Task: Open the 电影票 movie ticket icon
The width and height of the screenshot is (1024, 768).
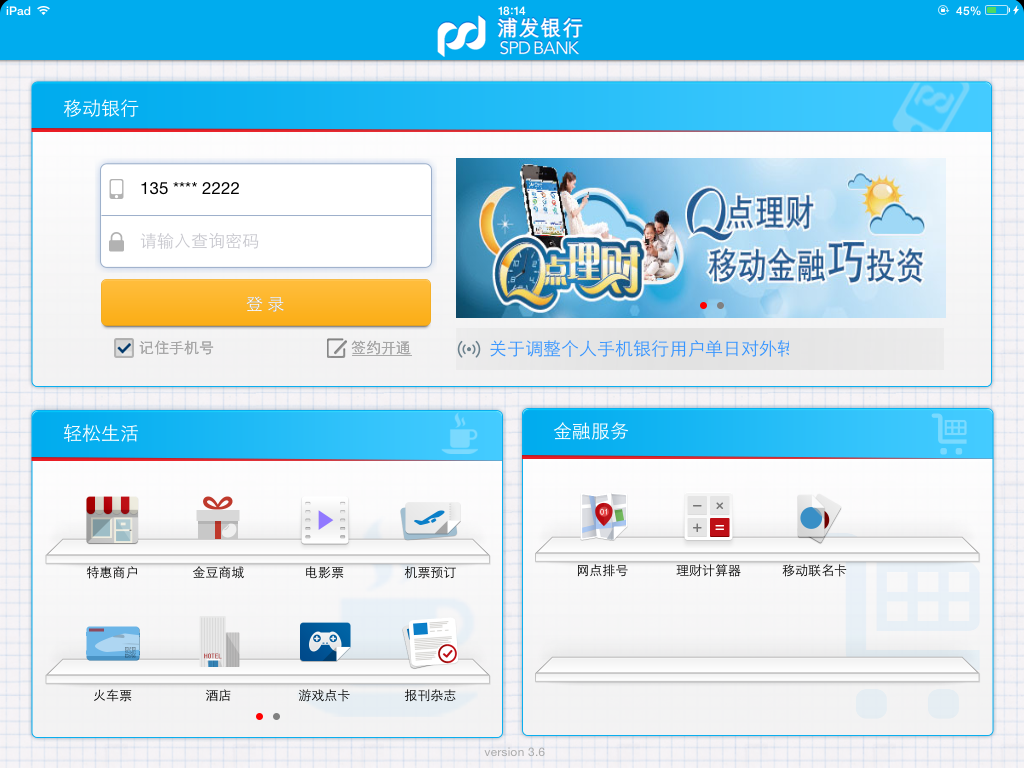Action: point(325,520)
